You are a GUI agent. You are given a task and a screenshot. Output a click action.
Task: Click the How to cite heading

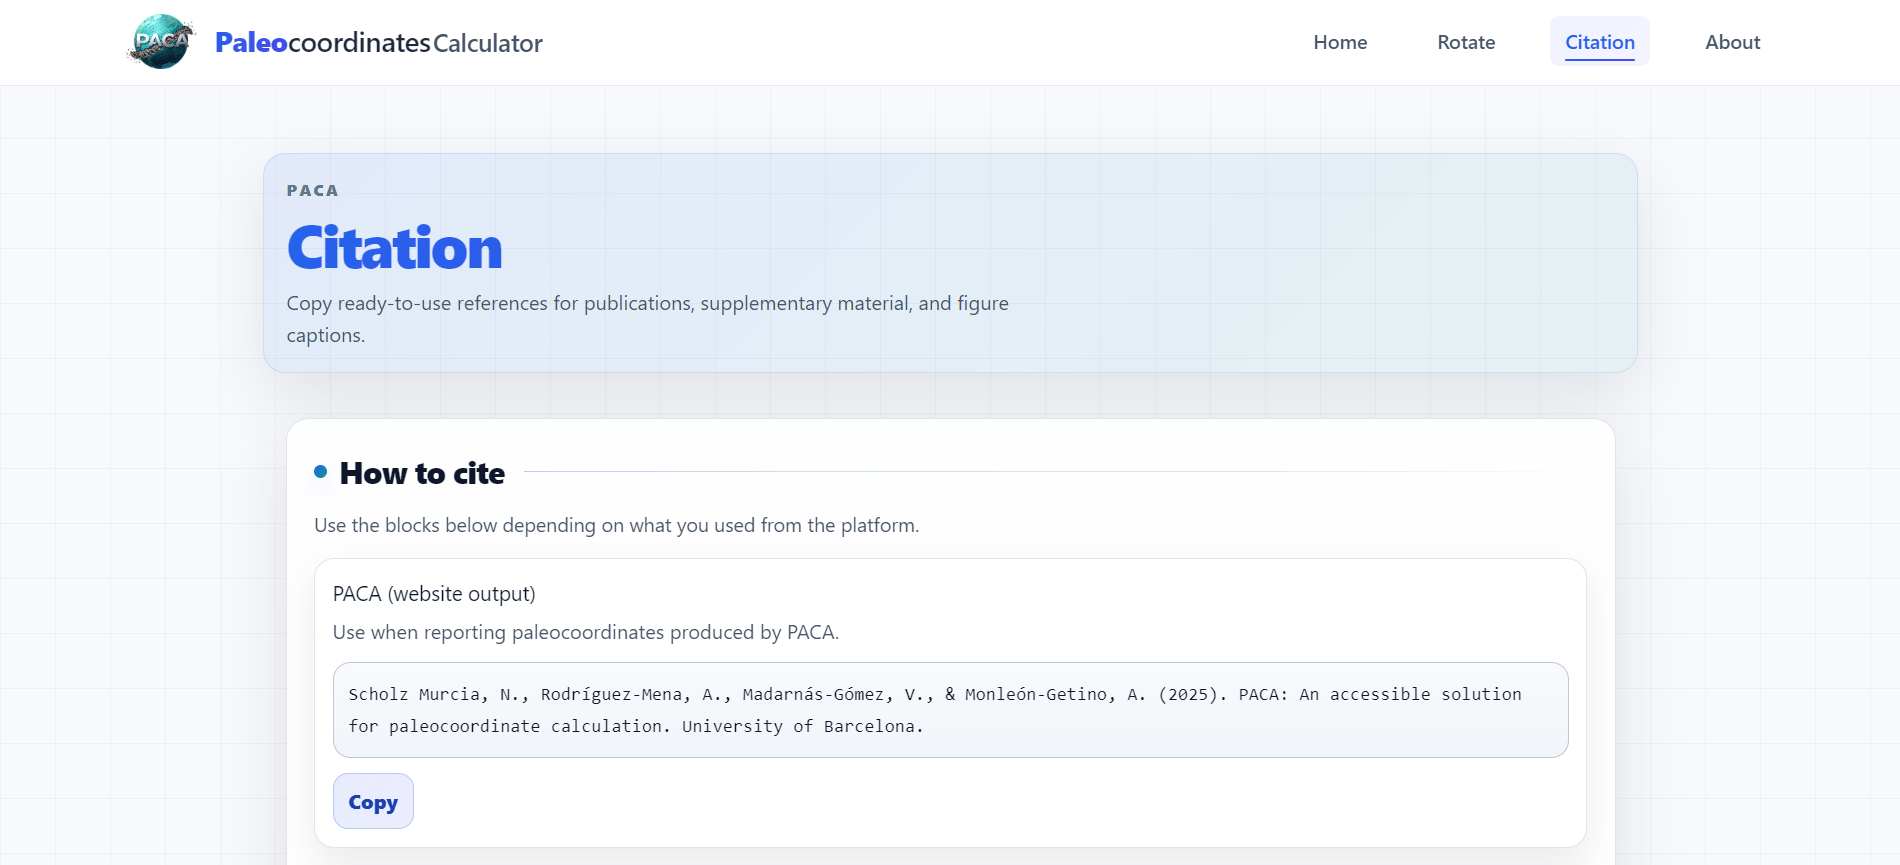[x=422, y=473]
